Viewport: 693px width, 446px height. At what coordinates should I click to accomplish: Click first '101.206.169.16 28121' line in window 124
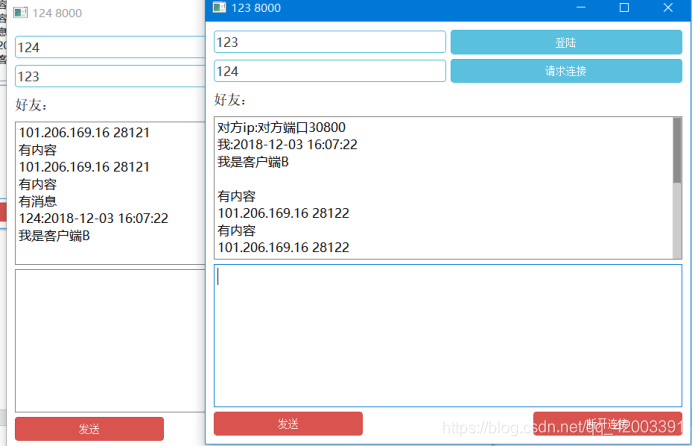point(84,133)
